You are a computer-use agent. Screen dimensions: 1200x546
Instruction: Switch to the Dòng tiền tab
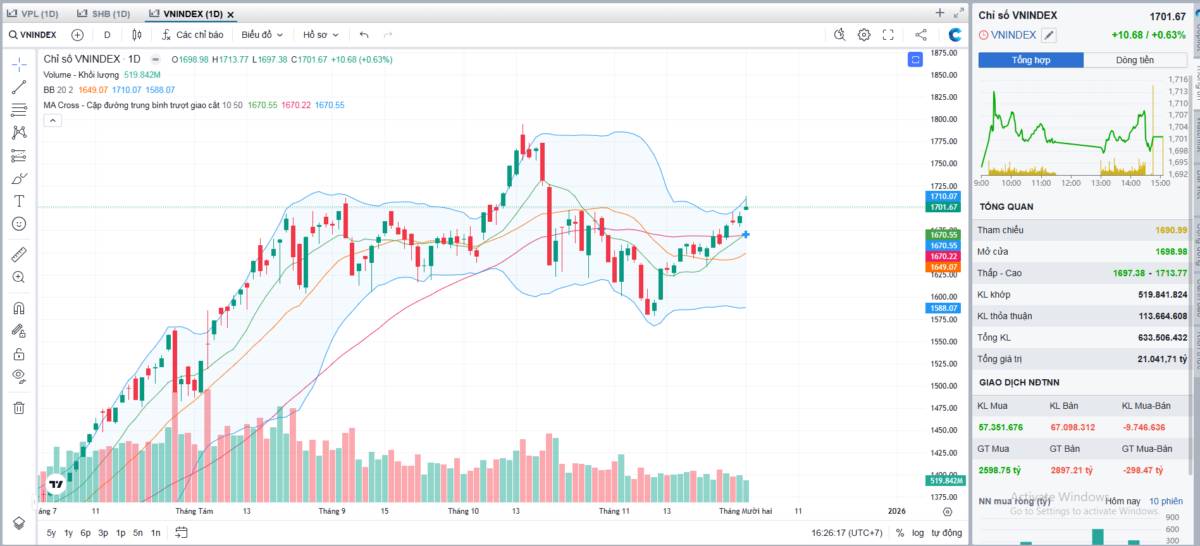click(1133, 60)
